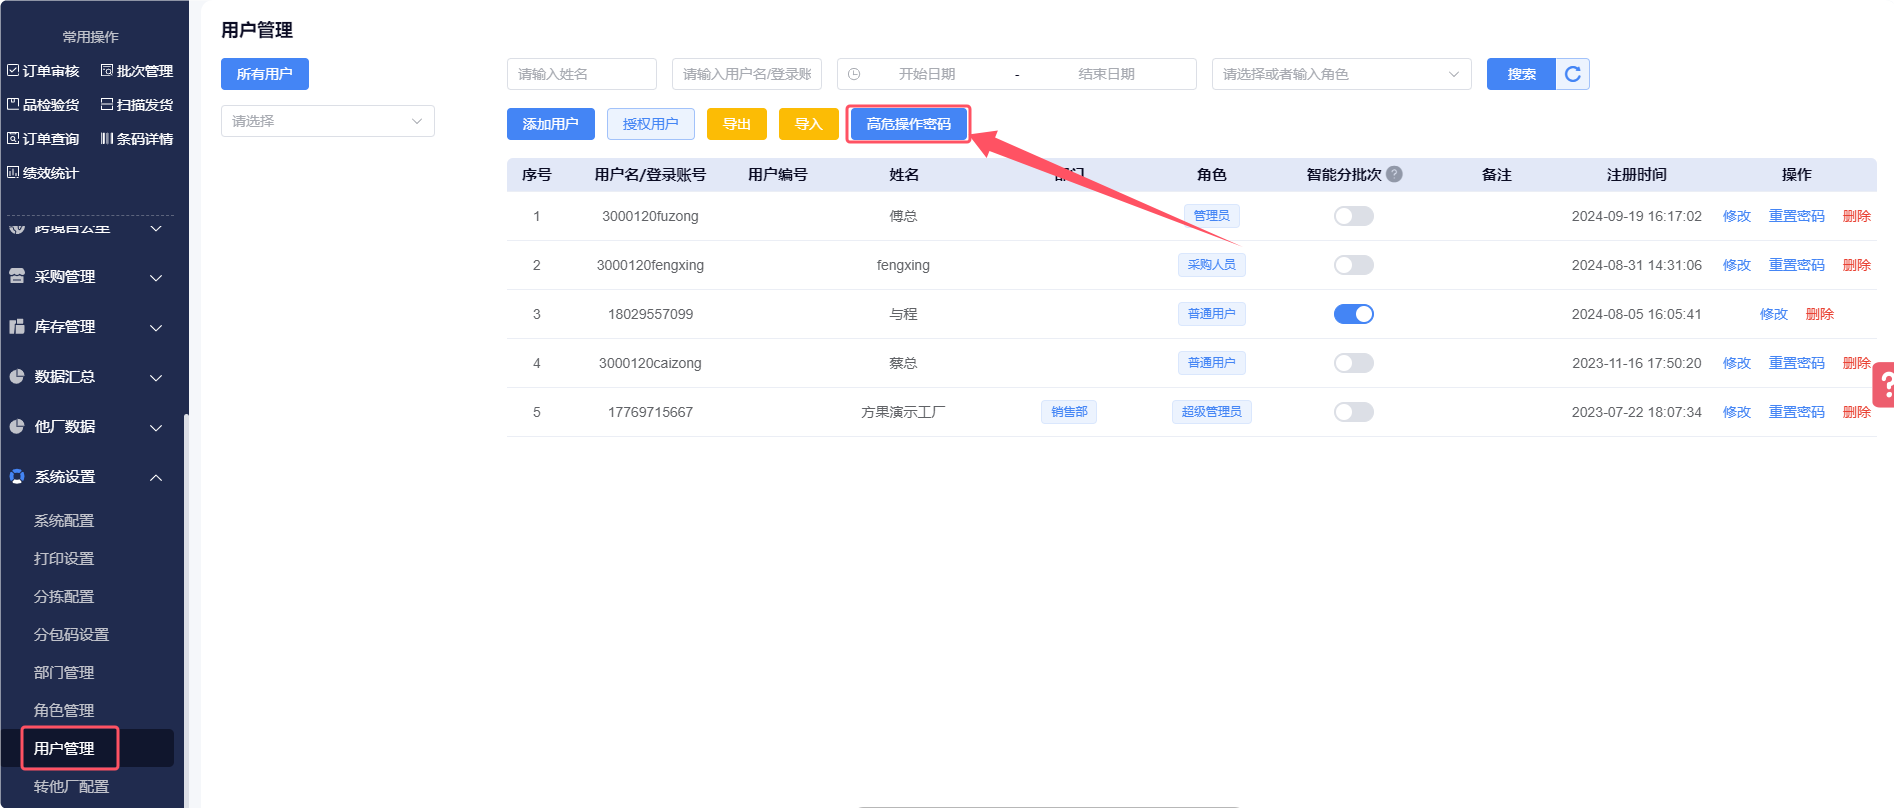The height and width of the screenshot is (808, 1894).
Task: Open the 请选择 dropdown under 所有用户
Action: [x=327, y=121]
